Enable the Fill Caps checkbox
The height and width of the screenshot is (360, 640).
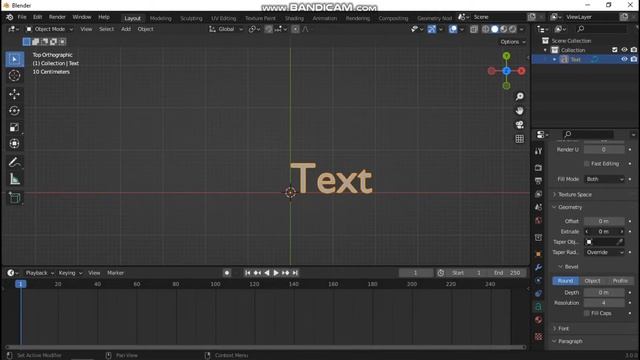pyautogui.click(x=587, y=313)
